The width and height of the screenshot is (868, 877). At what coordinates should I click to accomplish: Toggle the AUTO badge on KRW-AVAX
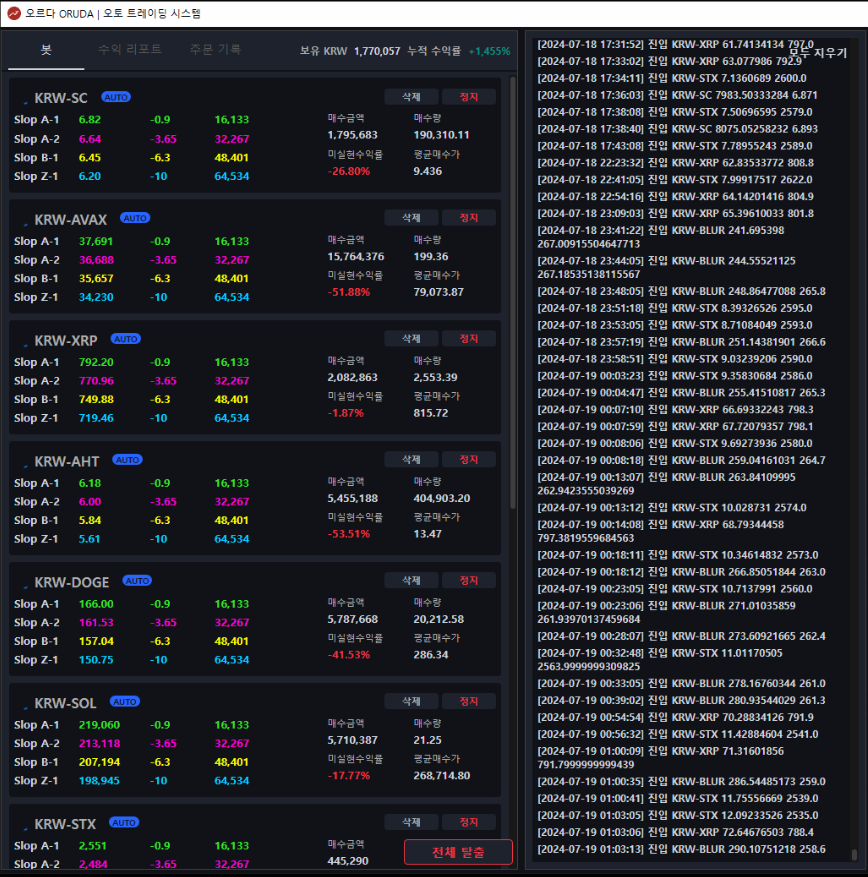(x=135, y=218)
